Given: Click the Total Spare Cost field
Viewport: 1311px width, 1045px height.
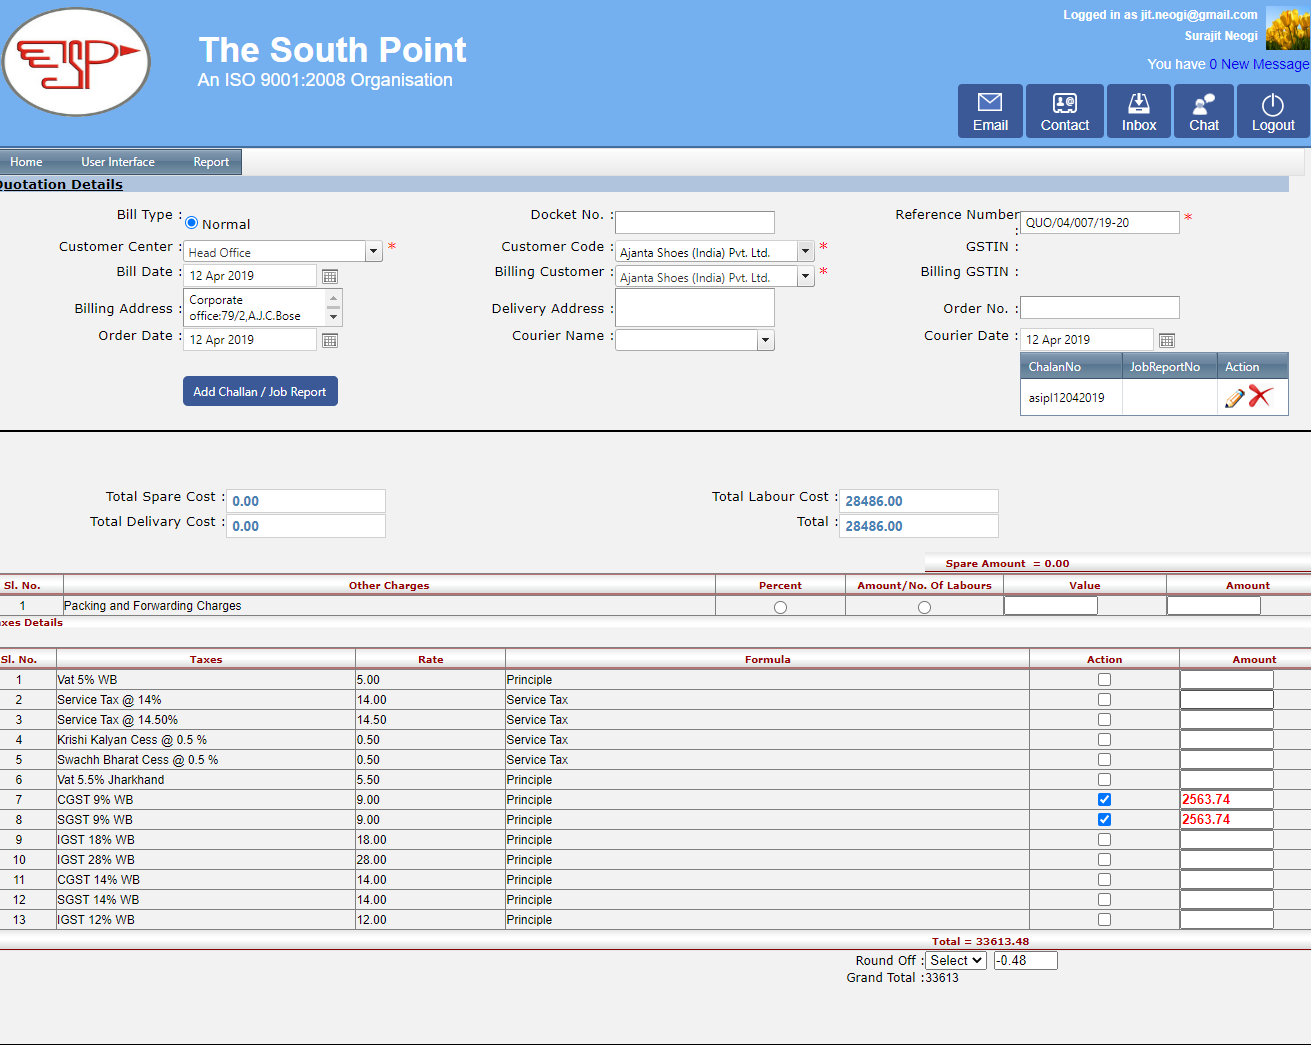Looking at the screenshot, I should point(306,501).
